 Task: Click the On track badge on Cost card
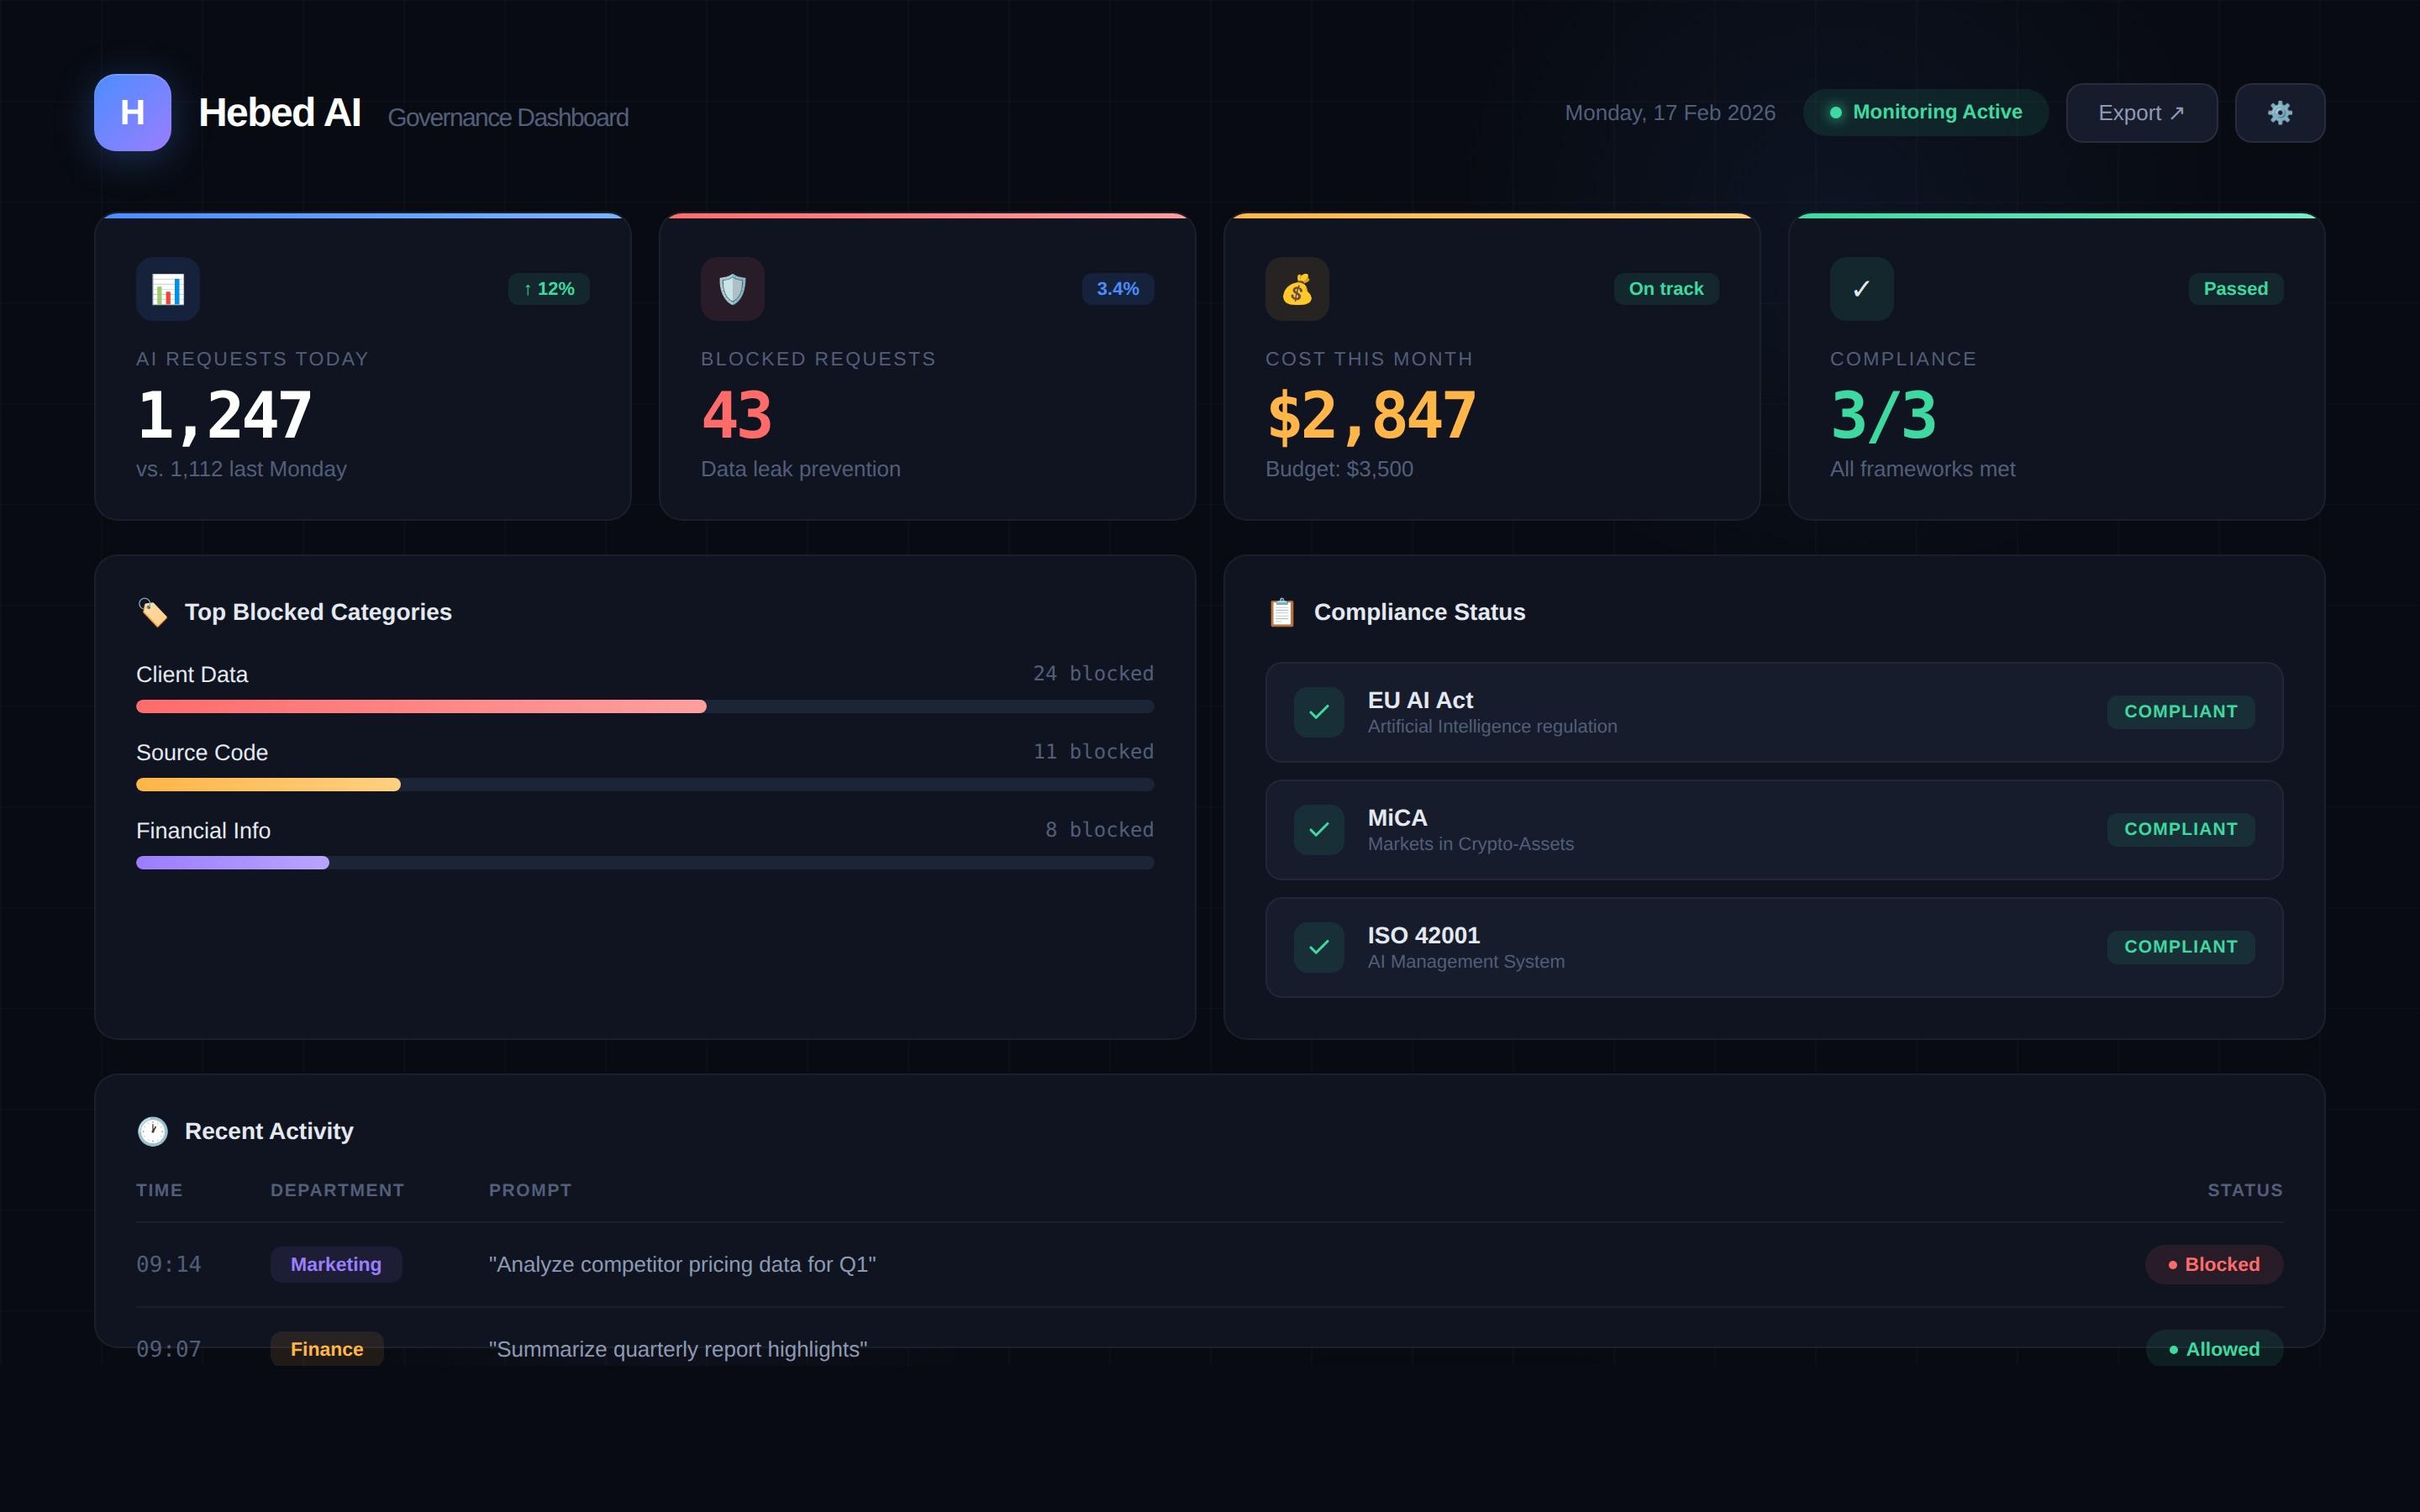click(x=1665, y=289)
